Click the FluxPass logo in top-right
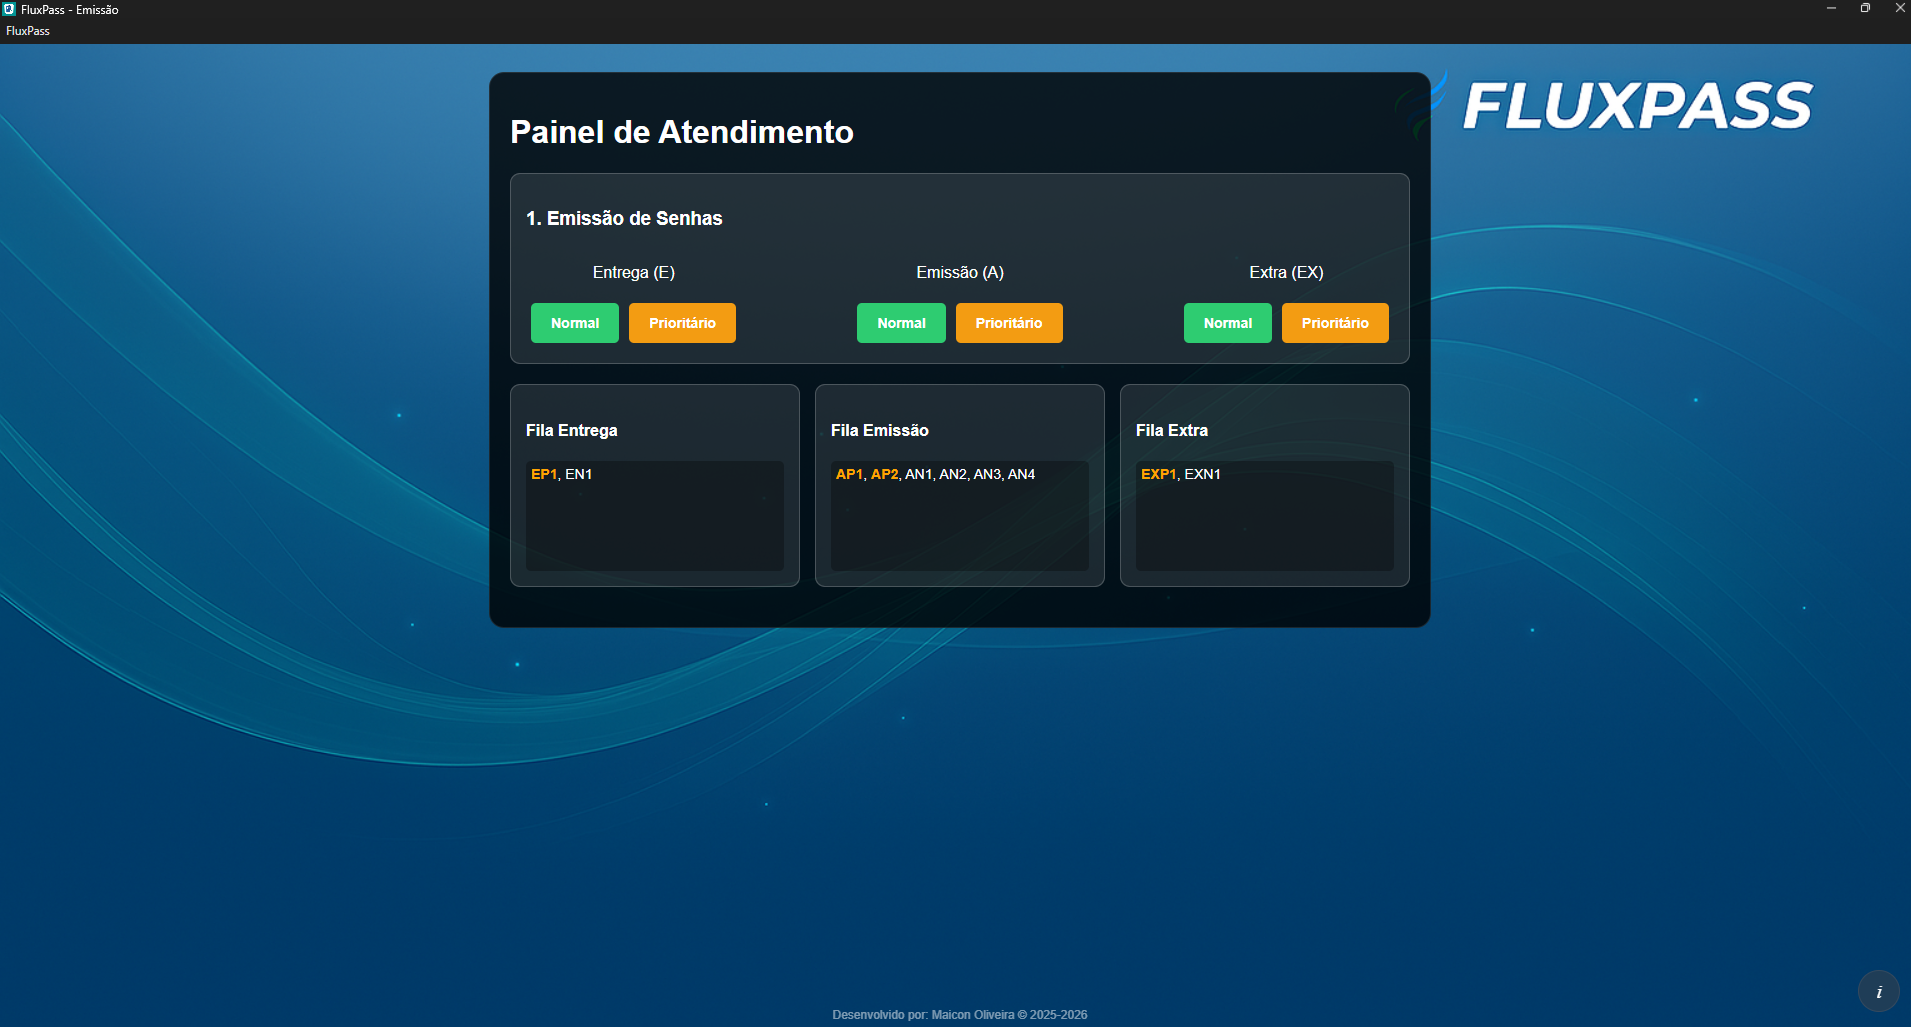This screenshot has width=1911, height=1027. pos(1636,104)
